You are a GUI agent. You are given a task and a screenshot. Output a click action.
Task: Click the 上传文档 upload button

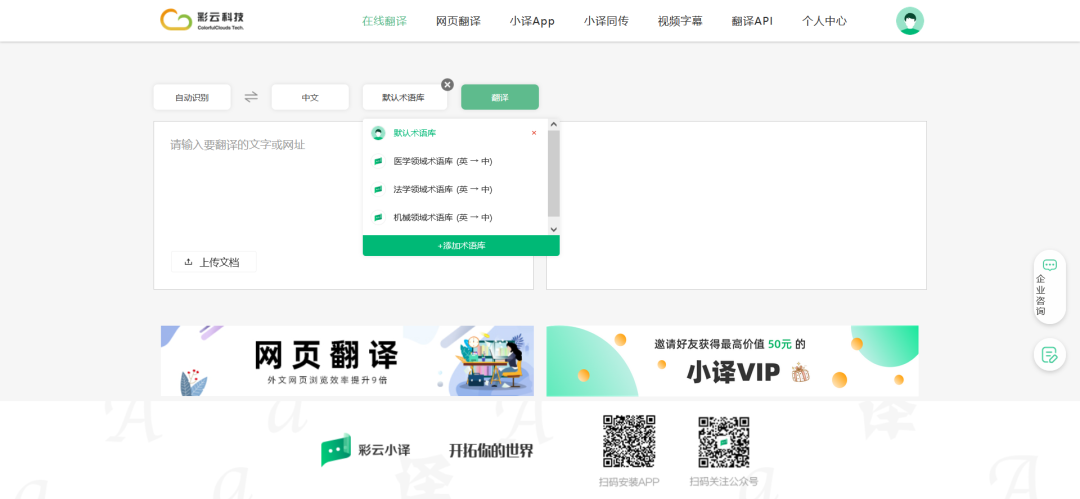click(x=214, y=262)
